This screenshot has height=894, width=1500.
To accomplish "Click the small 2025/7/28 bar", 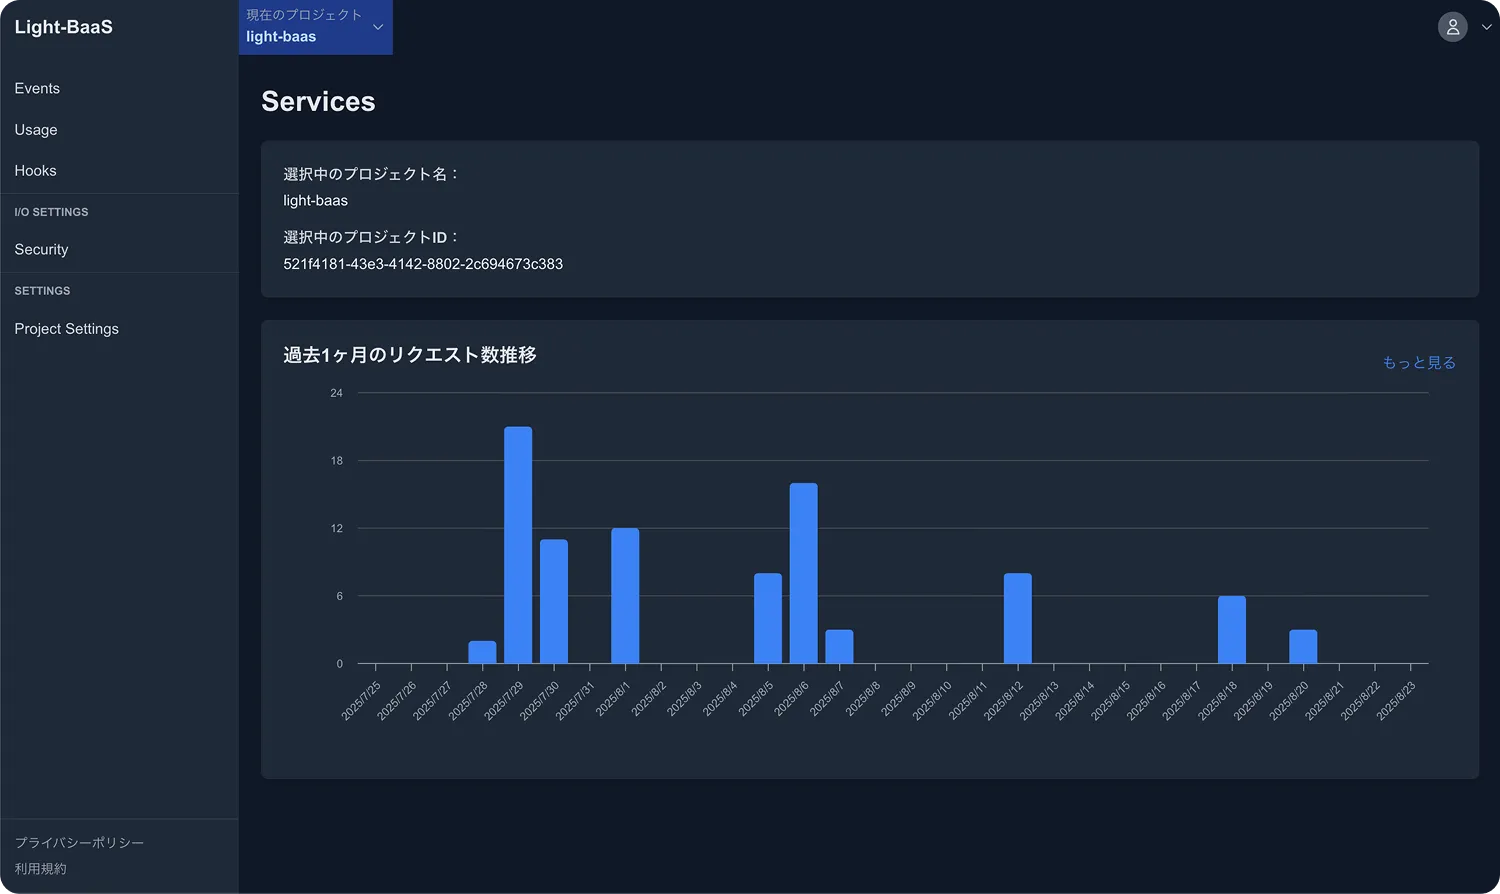I will [x=482, y=652].
